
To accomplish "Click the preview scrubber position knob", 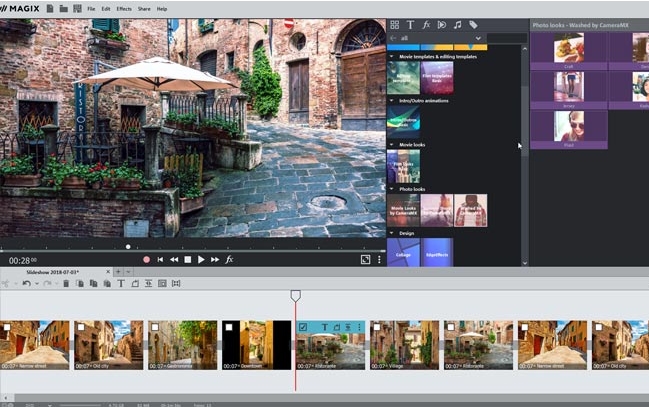I will coord(128,247).
